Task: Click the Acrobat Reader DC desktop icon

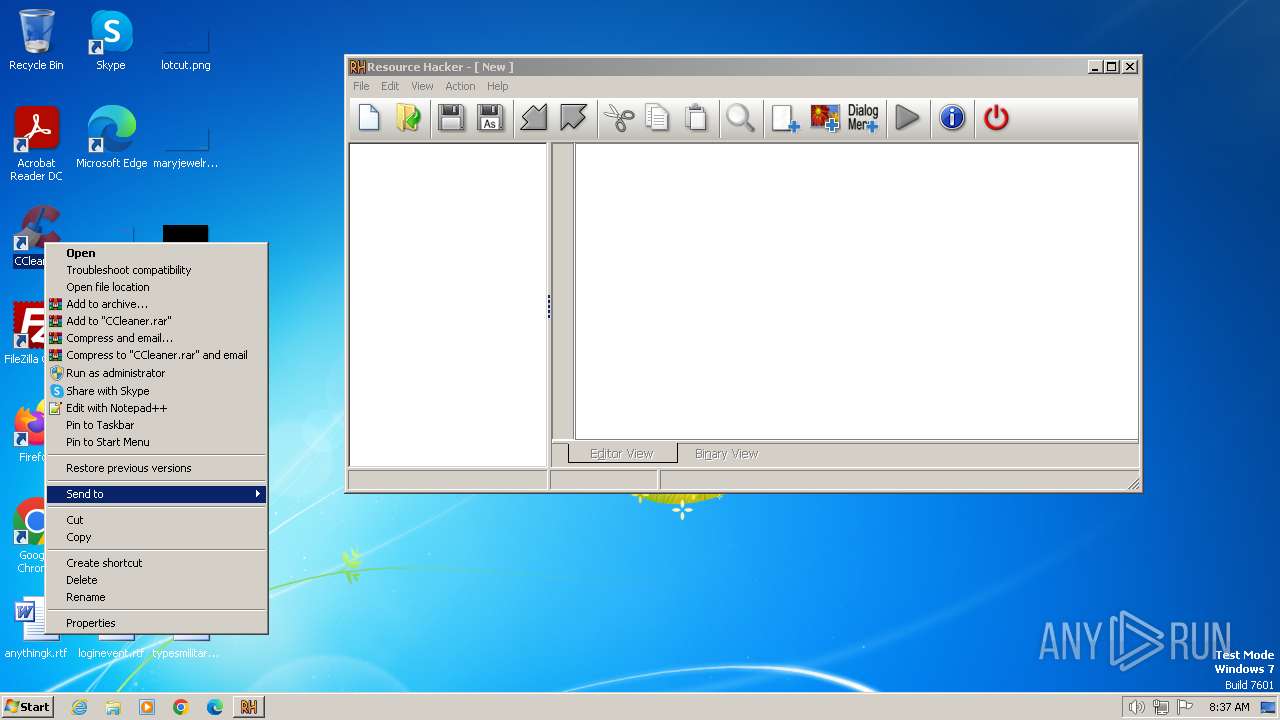Action: (36, 144)
